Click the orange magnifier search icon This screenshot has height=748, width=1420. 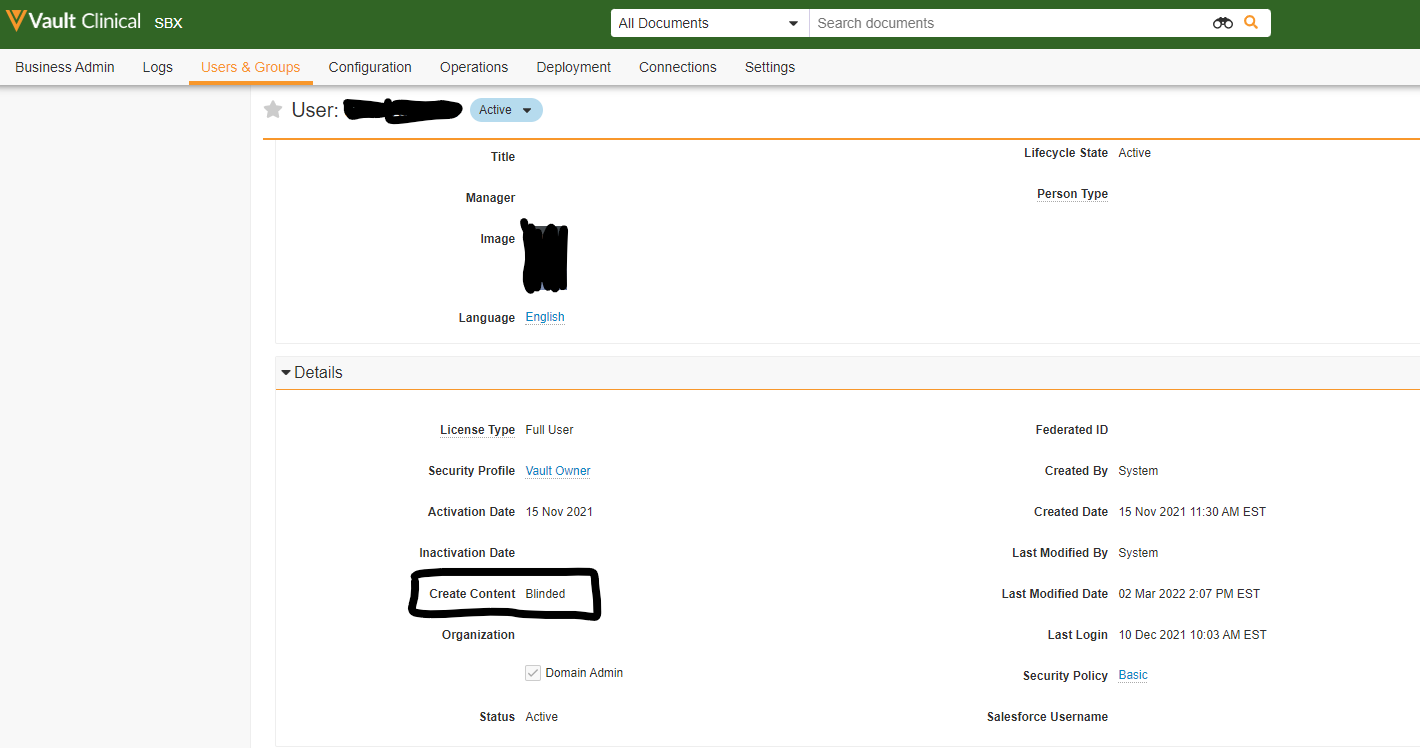click(x=1251, y=22)
